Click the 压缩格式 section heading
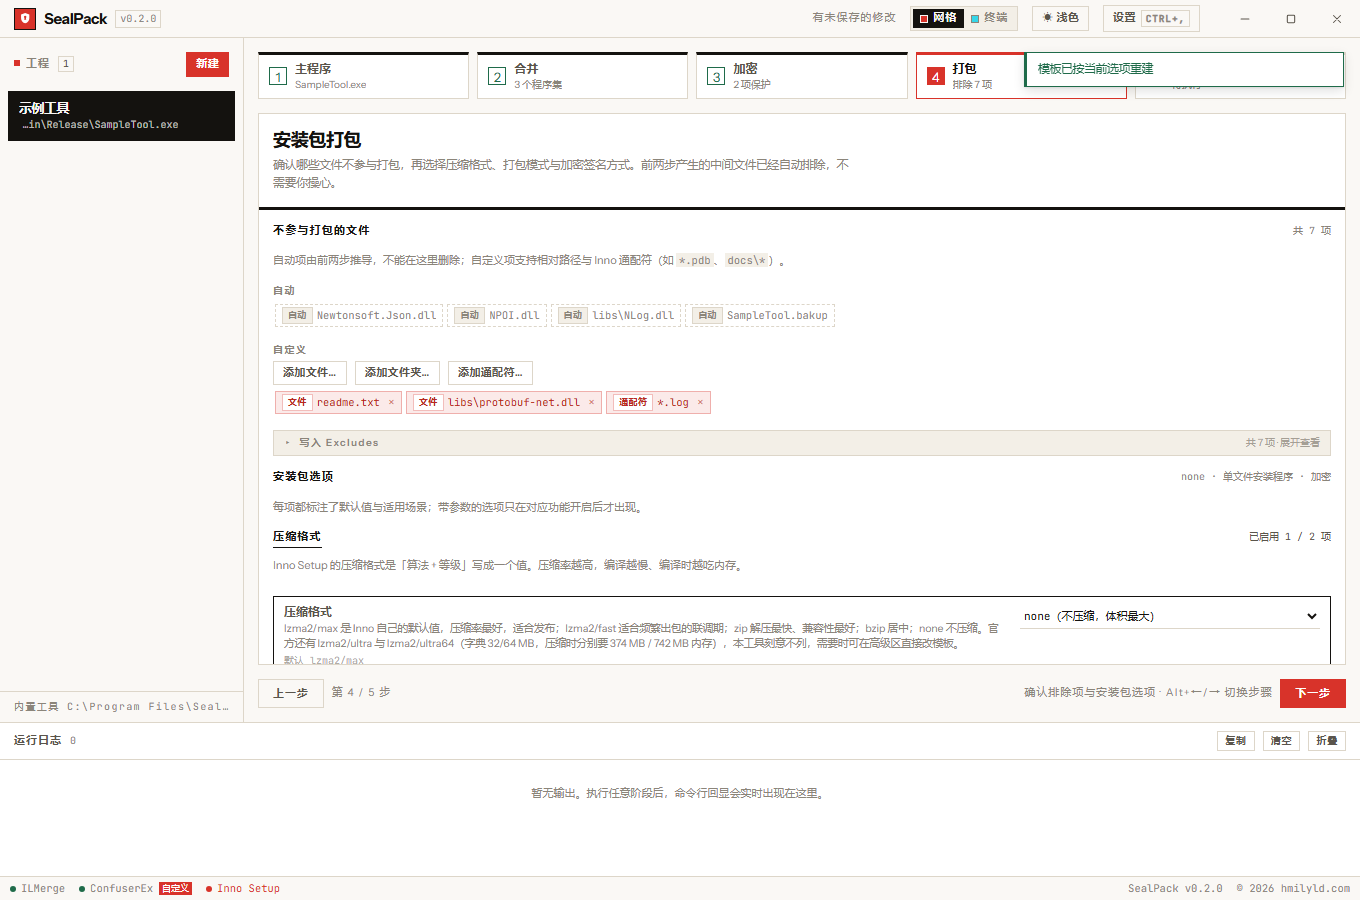1360x900 pixels. pos(297,536)
